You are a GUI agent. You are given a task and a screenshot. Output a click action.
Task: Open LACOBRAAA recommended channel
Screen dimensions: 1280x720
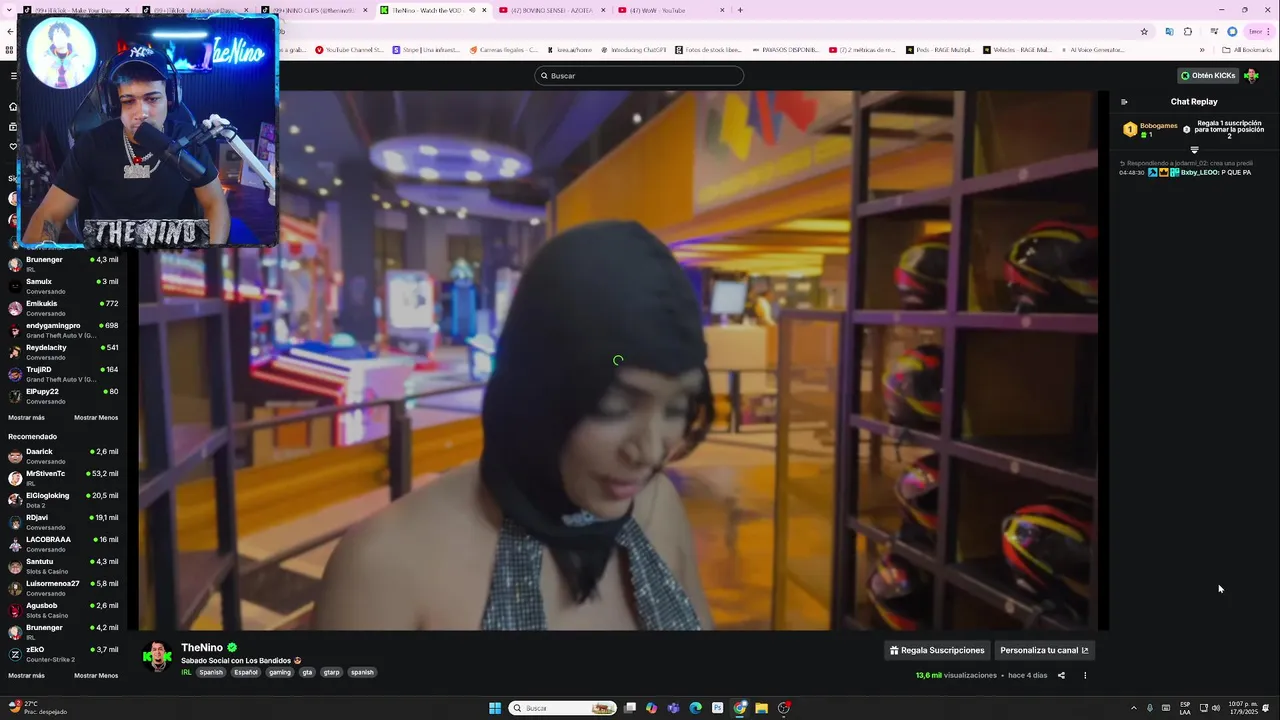pyautogui.click(x=64, y=544)
